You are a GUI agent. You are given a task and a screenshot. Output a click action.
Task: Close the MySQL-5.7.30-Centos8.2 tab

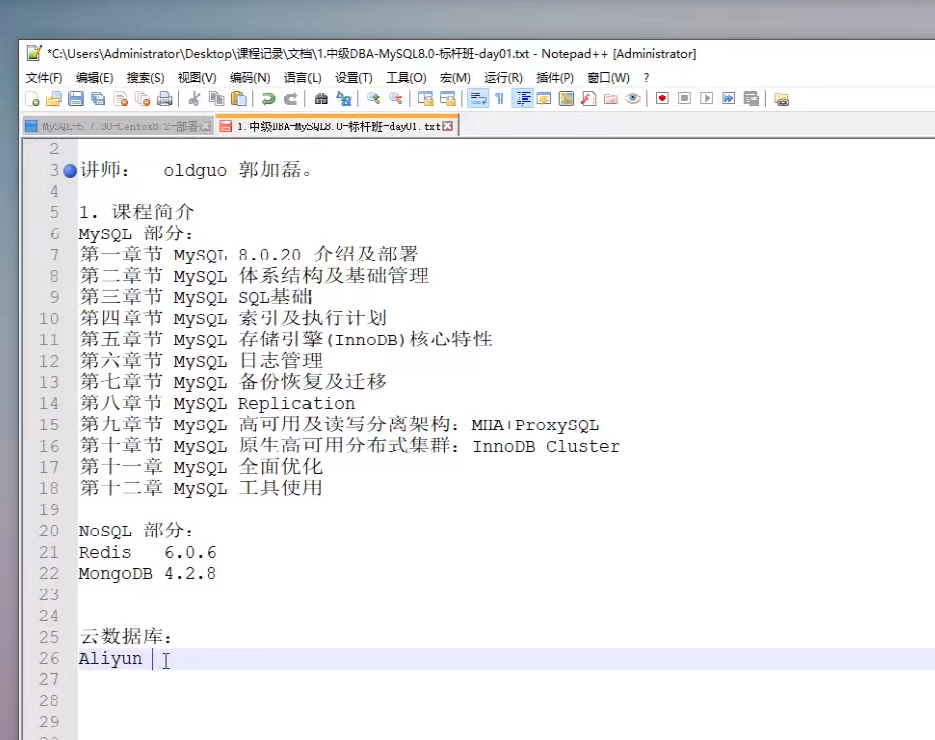(205, 126)
